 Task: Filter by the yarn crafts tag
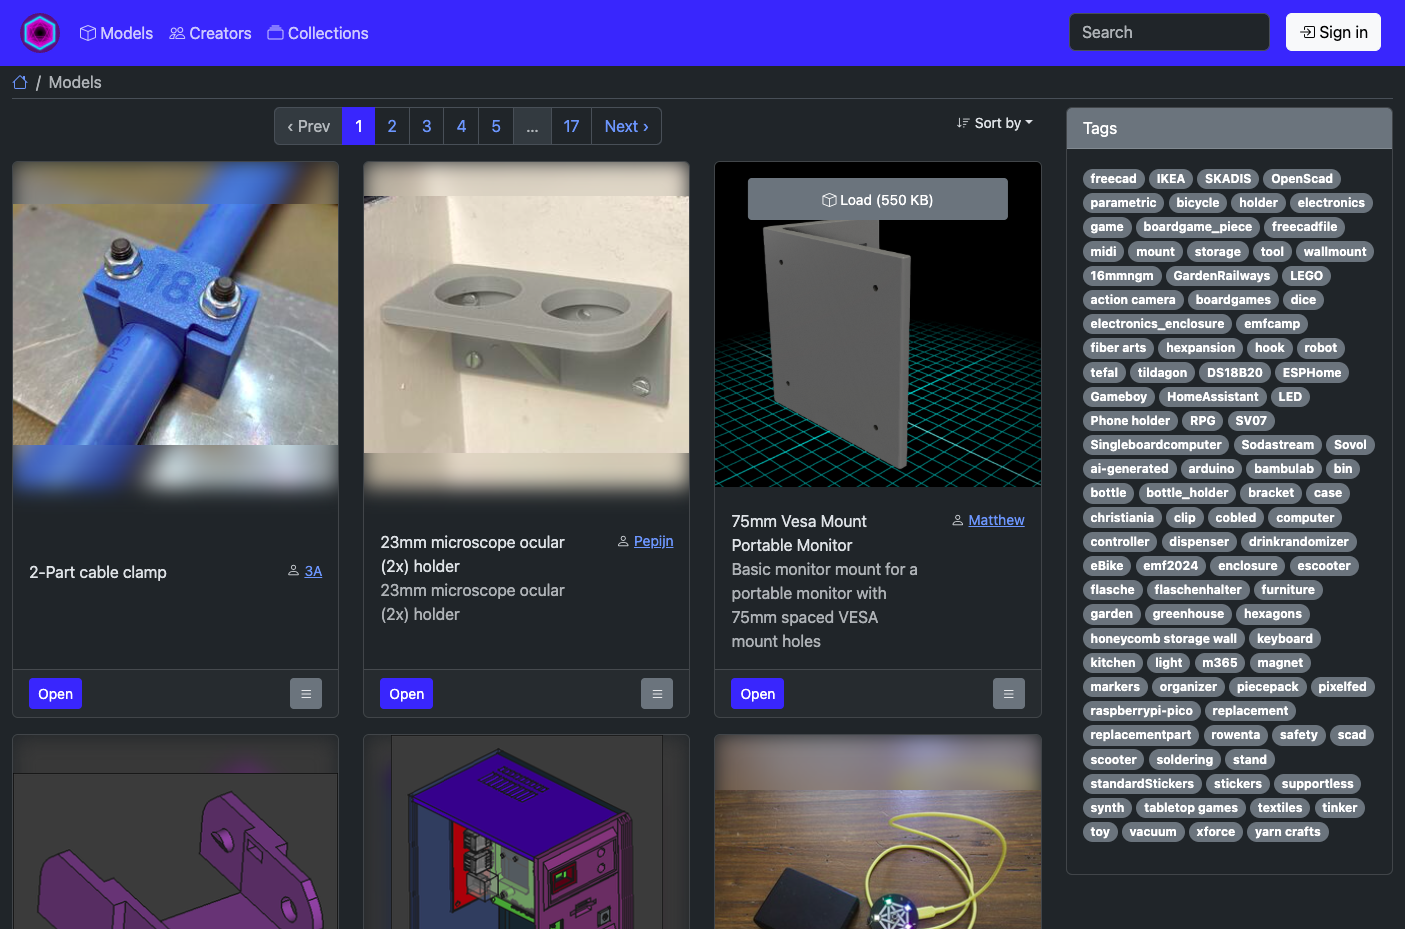pyautogui.click(x=1287, y=832)
